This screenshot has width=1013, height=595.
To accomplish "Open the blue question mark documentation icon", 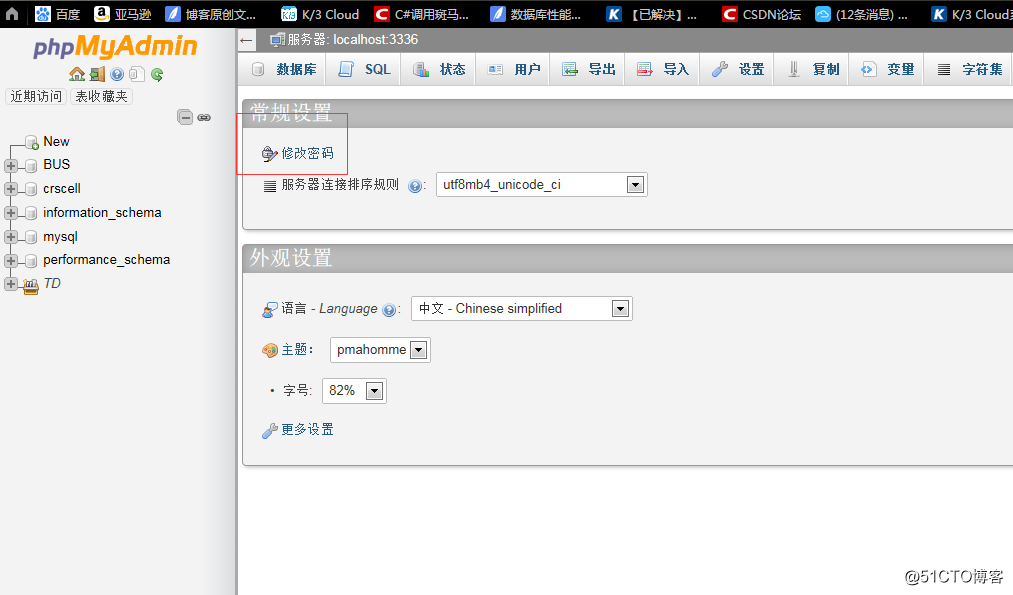I will pyautogui.click(x=117, y=74).
